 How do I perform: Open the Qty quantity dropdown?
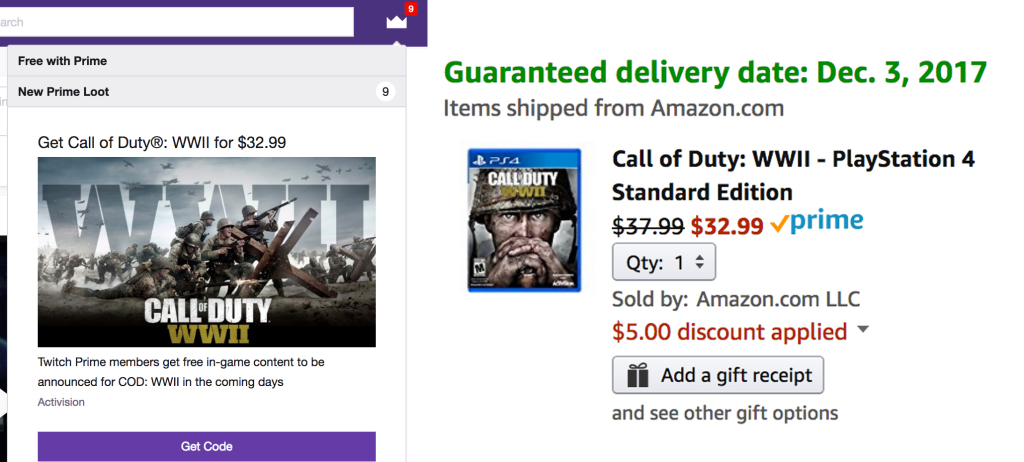pos(664,263)
